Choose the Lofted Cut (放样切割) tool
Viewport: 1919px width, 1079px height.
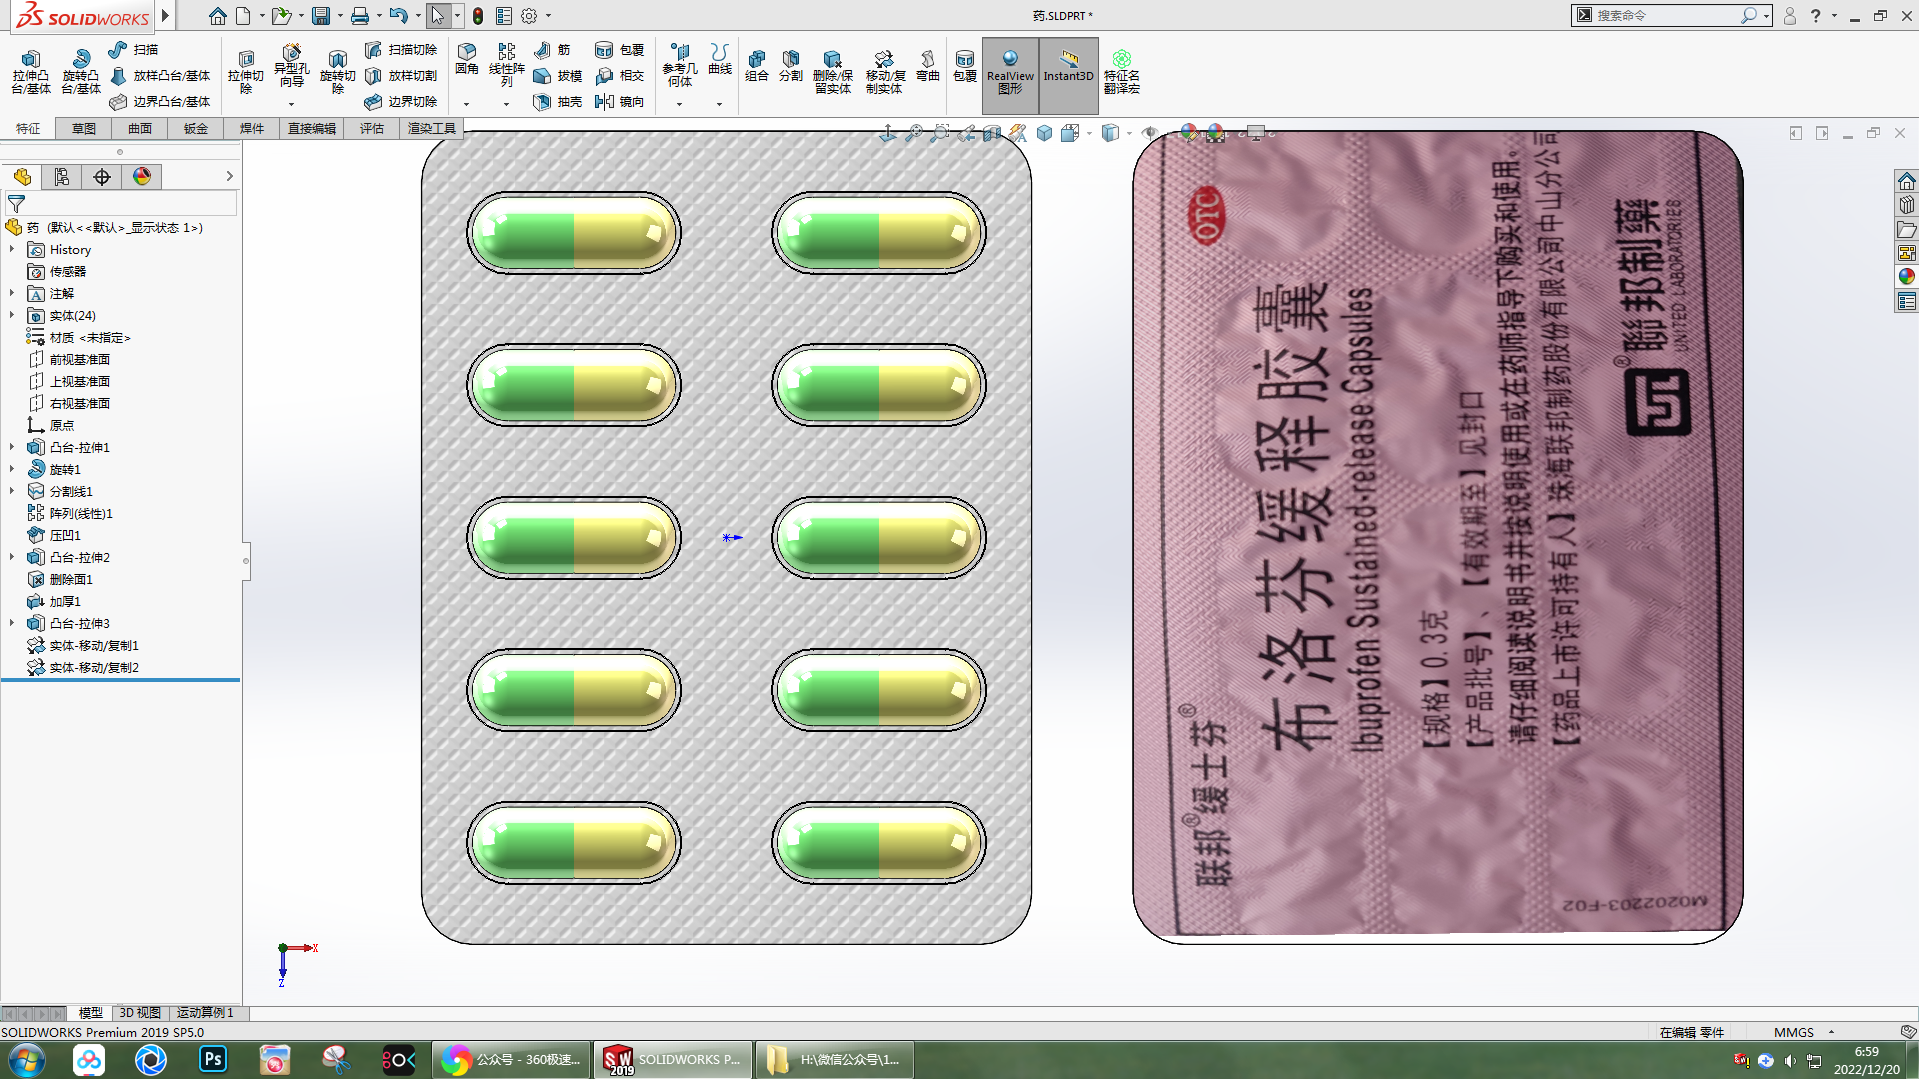click(401, 75)
